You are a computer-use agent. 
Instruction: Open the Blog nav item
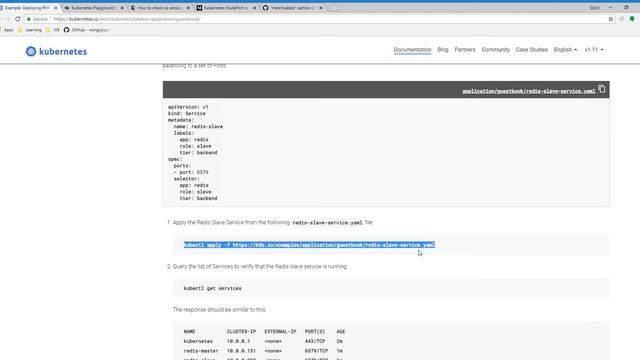[443, 50]
